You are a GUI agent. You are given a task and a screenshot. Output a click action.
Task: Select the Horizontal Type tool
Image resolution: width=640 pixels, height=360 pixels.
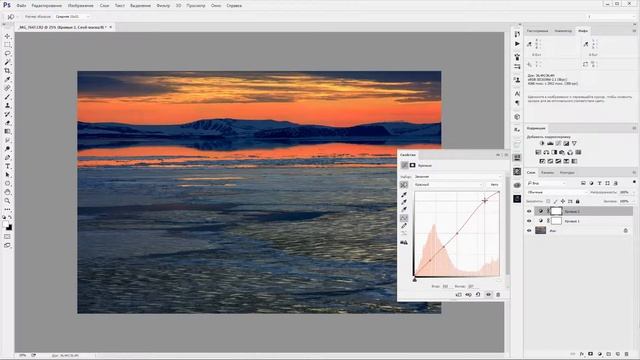[x=7, y=166]
